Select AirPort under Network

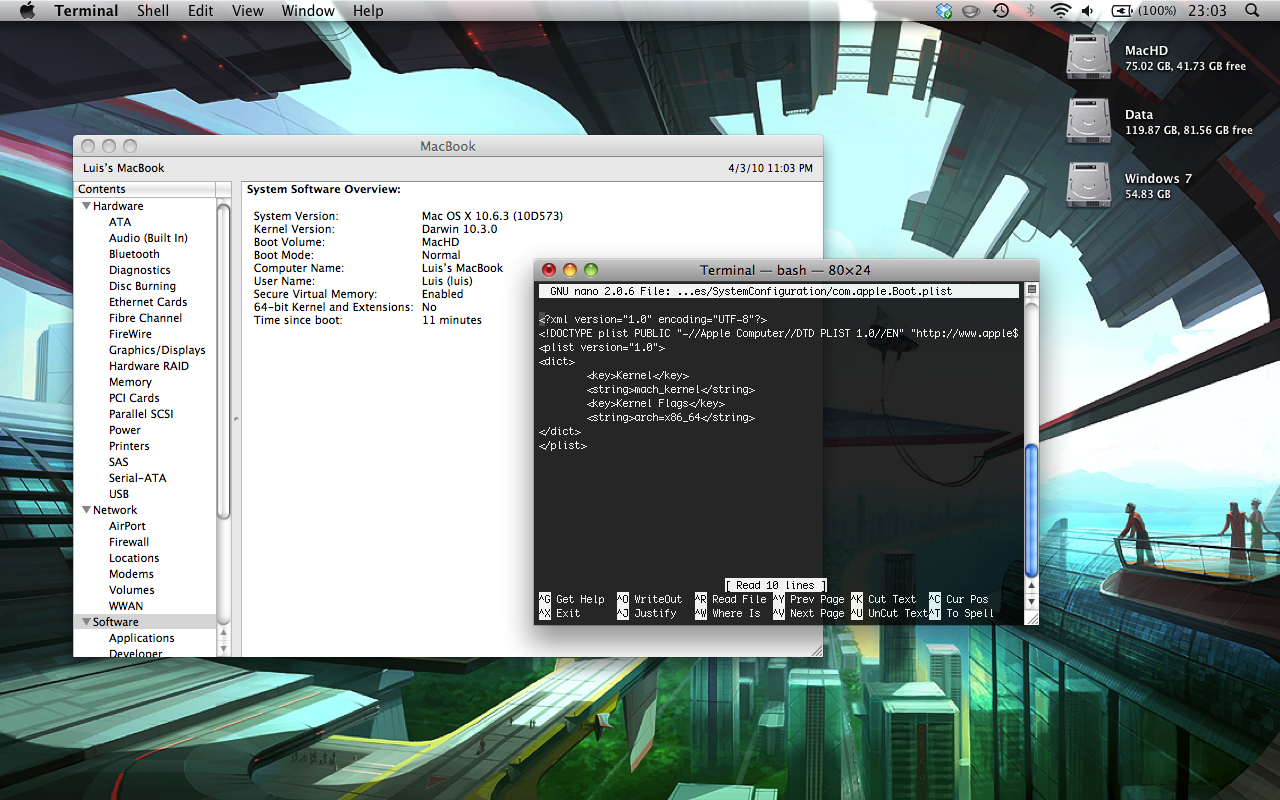point(127,526)
